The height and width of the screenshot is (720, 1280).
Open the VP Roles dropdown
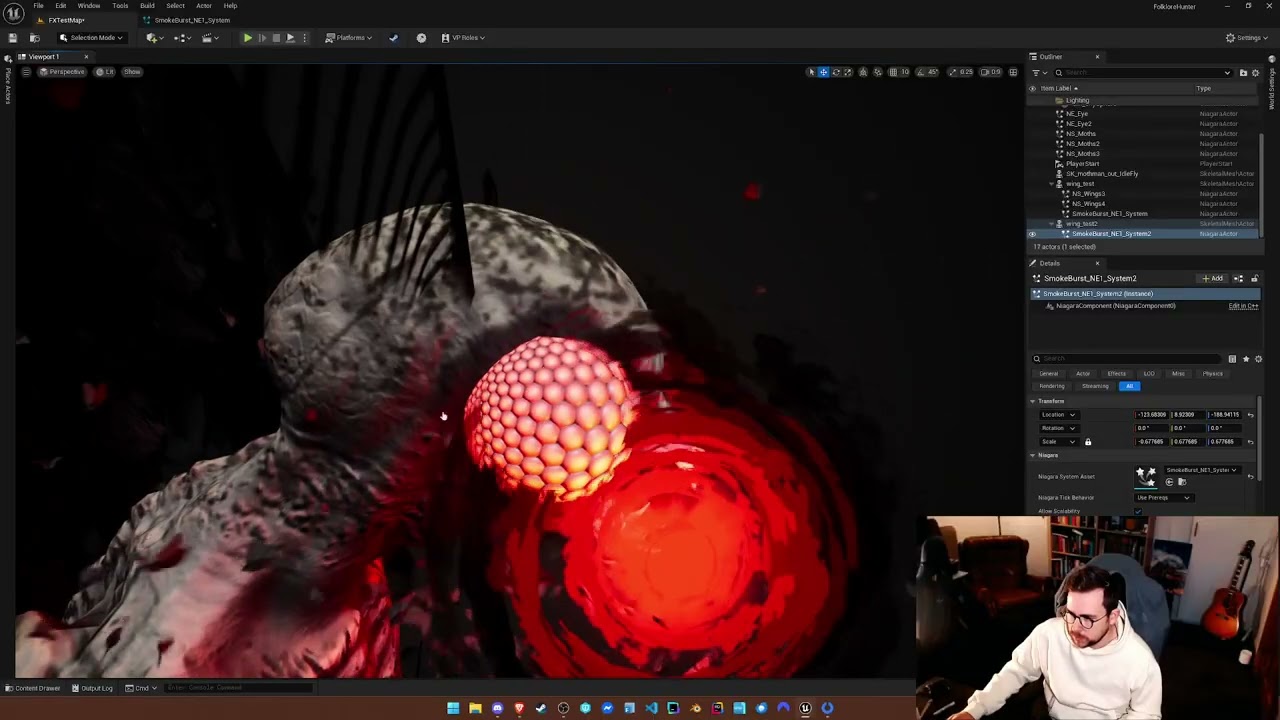pos(463,38)
